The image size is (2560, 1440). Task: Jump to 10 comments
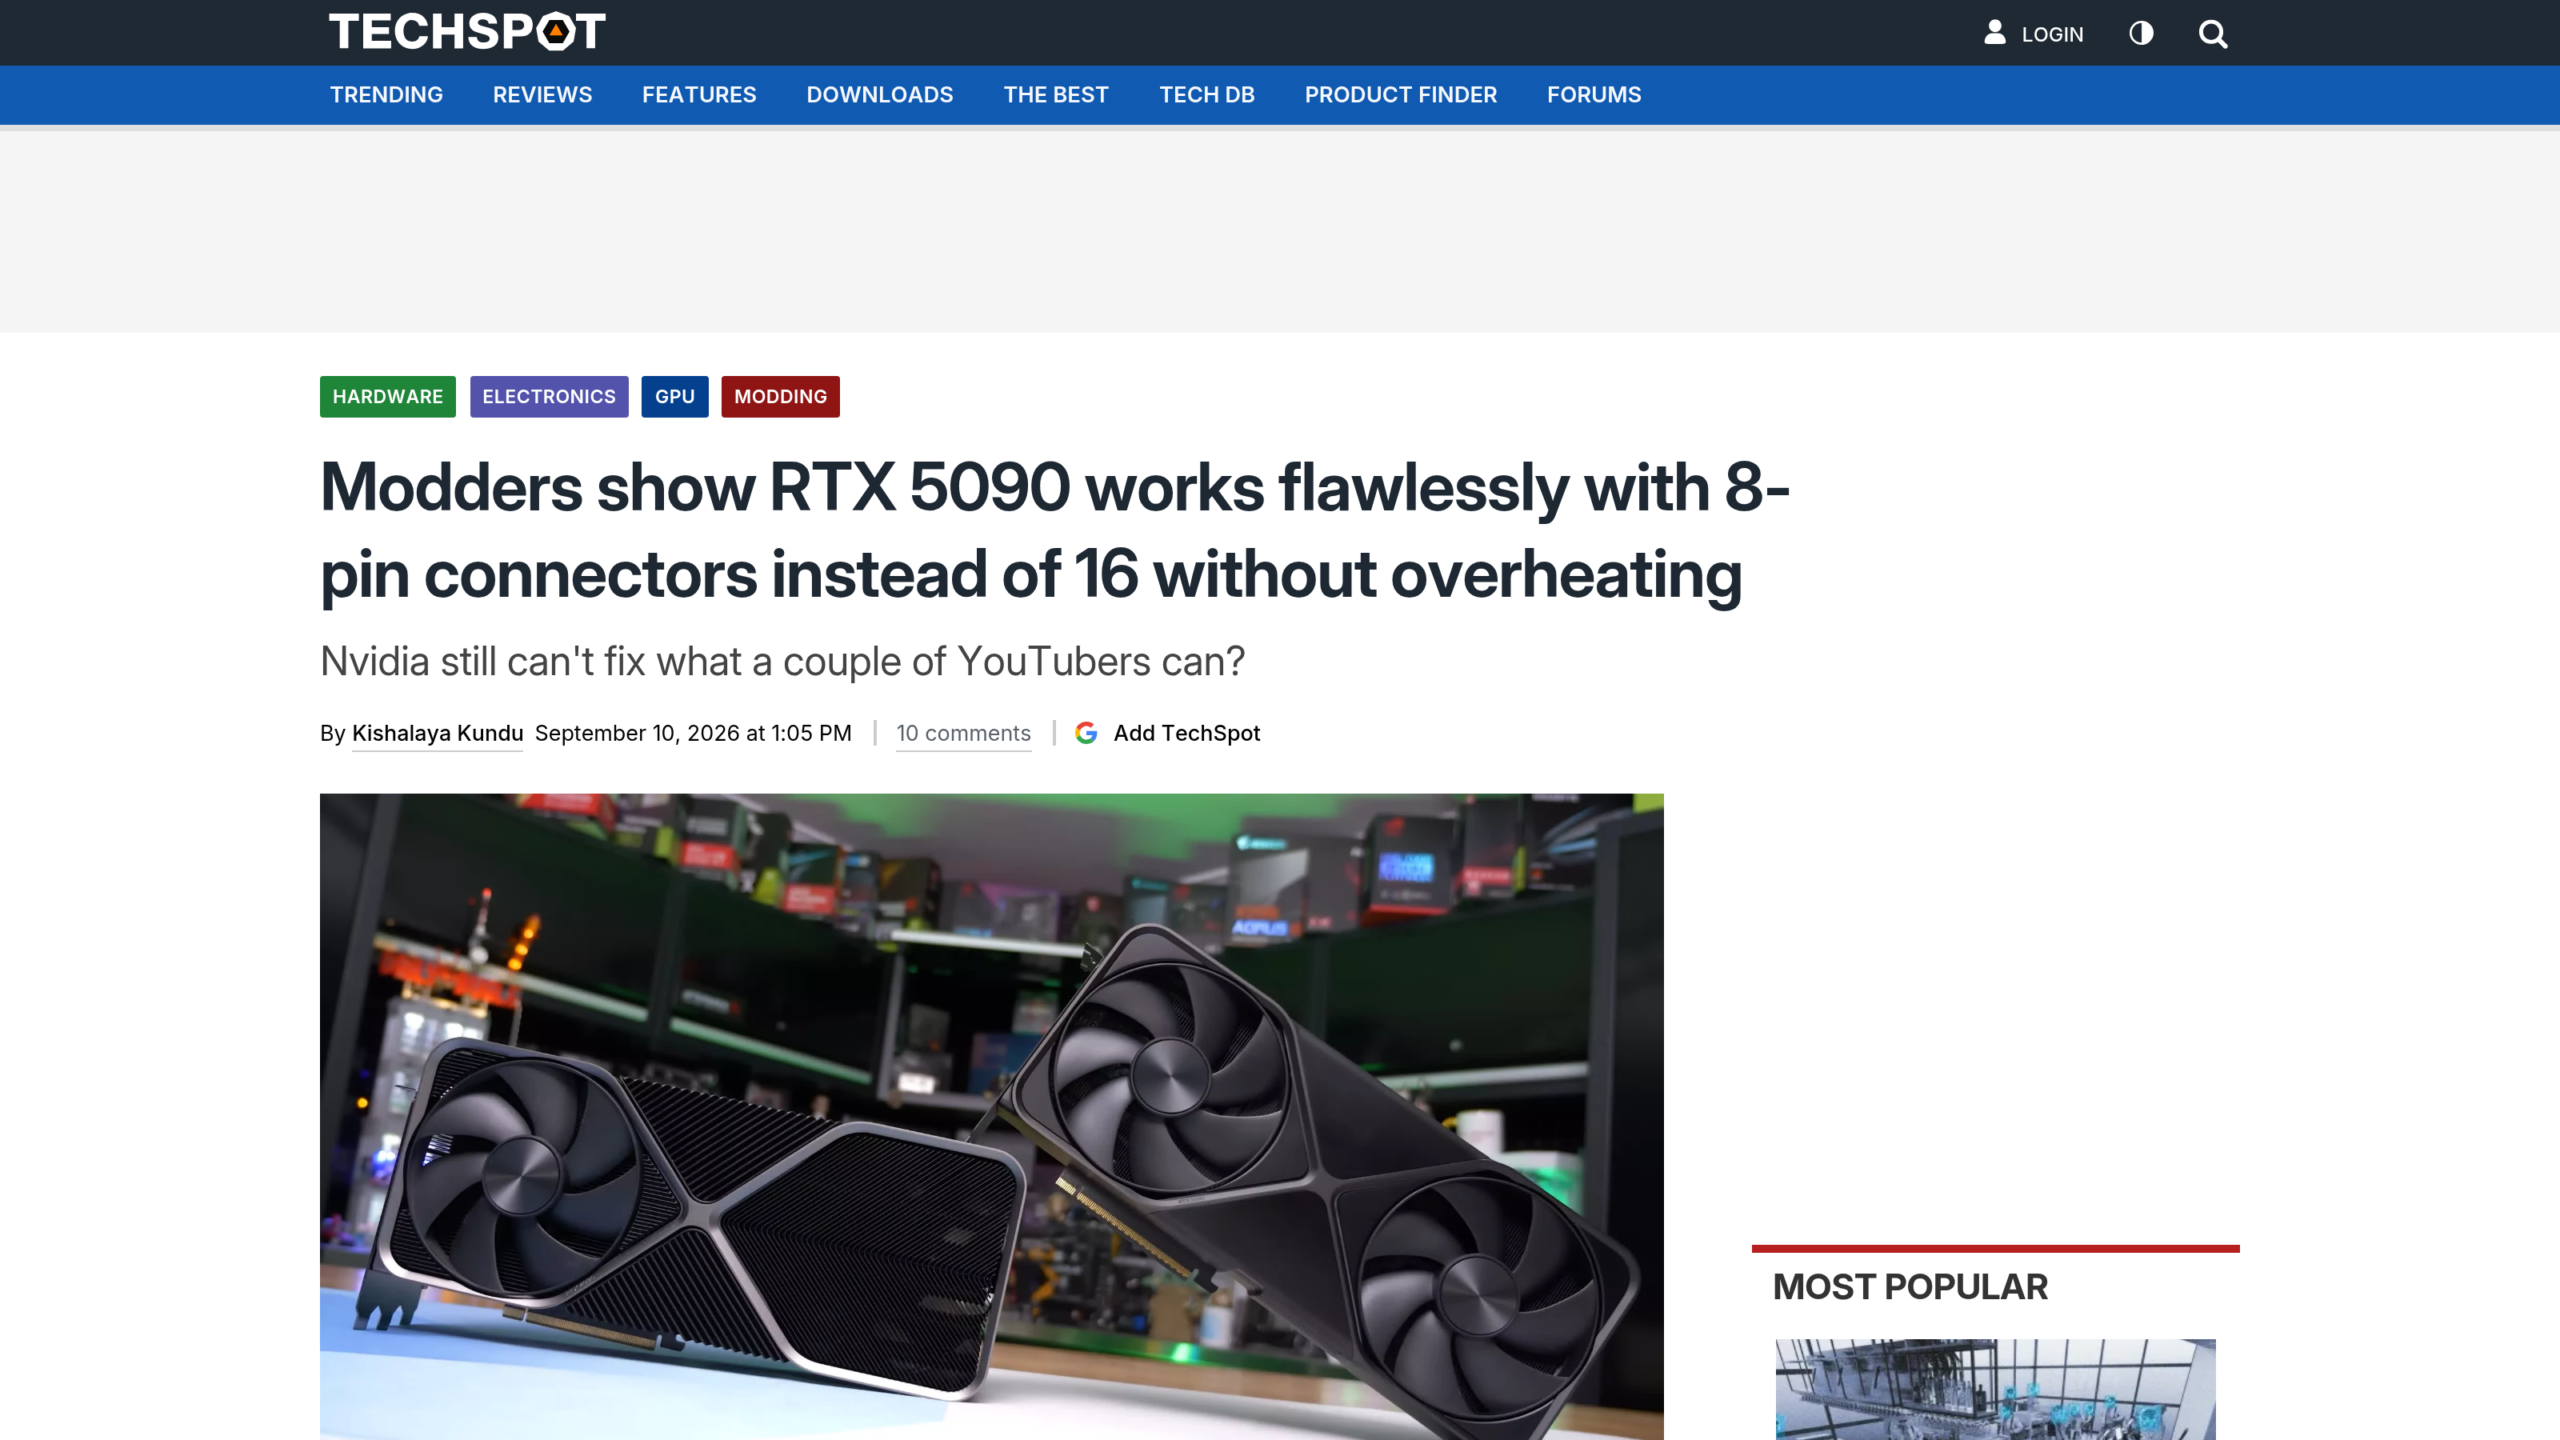click(x=963, y=733)
